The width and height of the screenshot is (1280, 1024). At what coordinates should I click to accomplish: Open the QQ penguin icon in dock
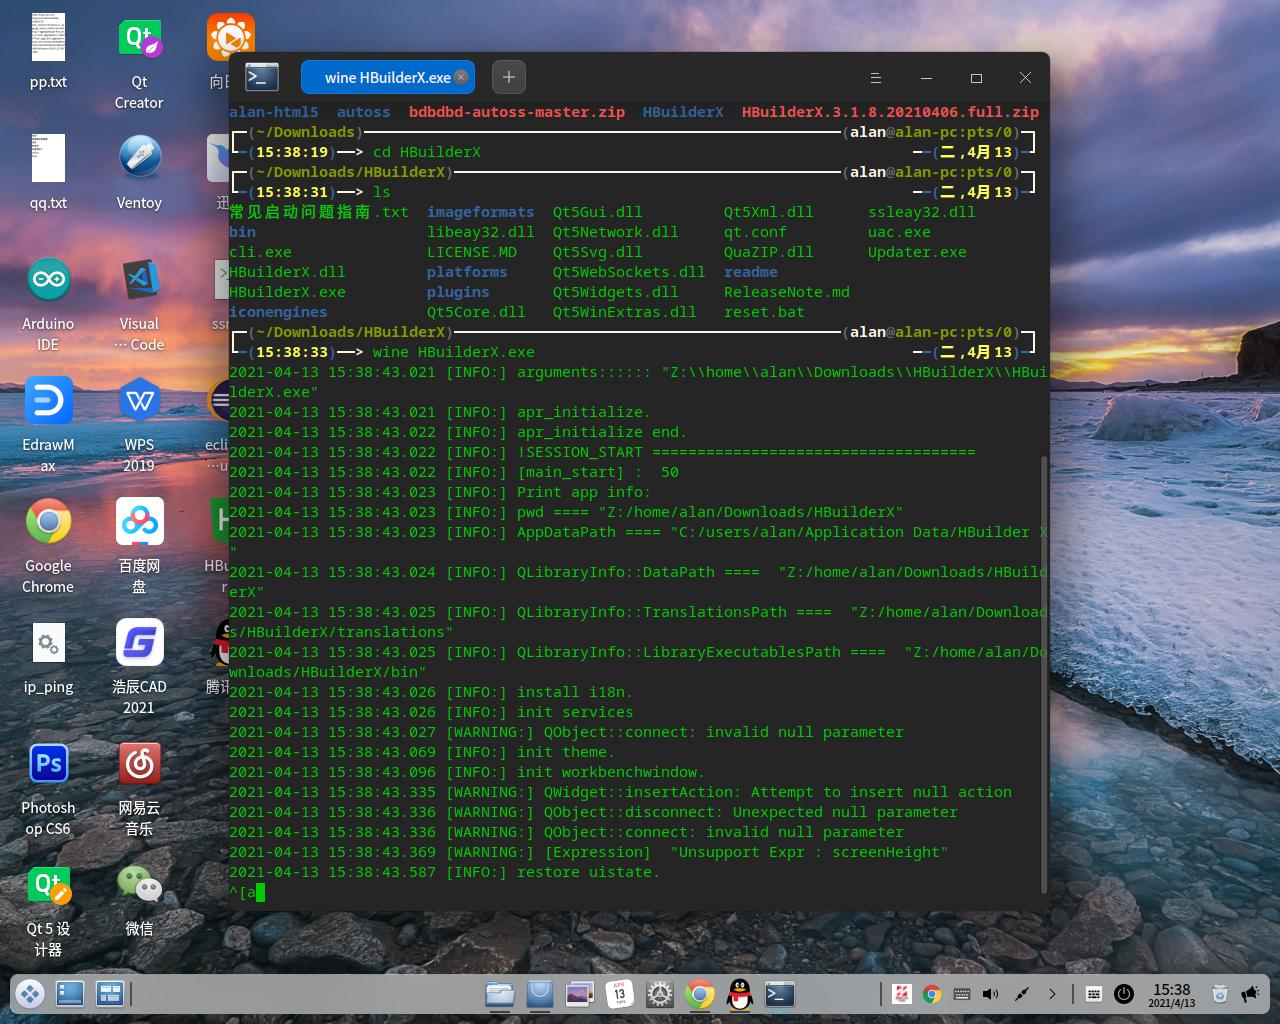[740, 994]
